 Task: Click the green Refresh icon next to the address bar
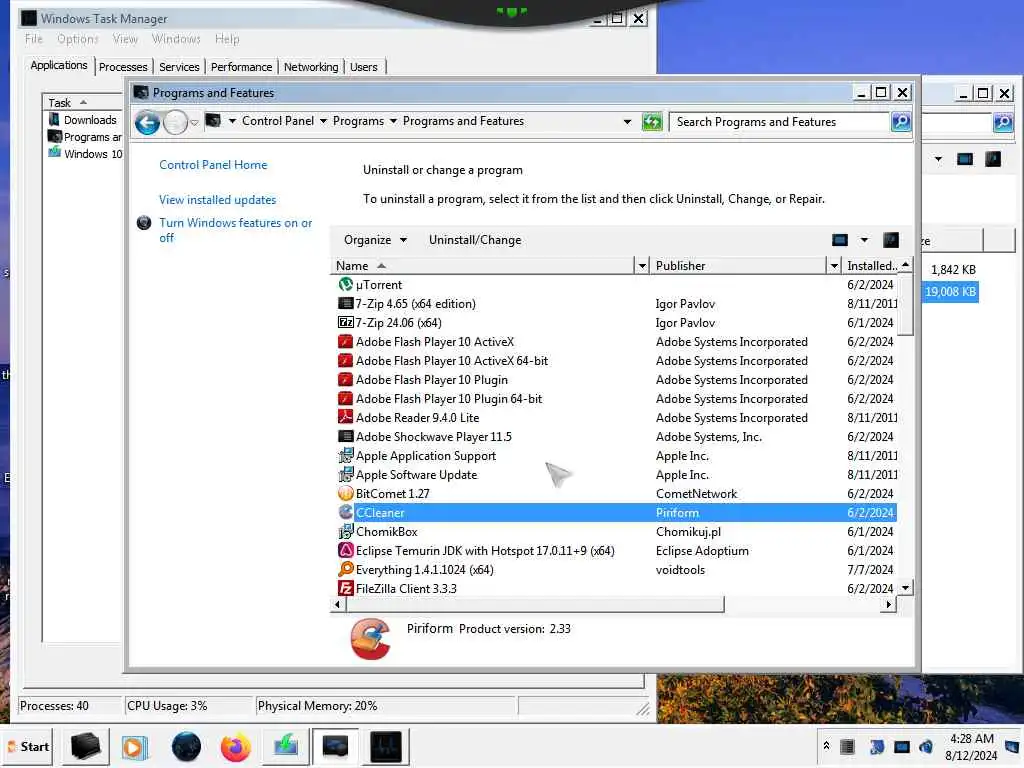pyautogui.click(x=652, y=121)
